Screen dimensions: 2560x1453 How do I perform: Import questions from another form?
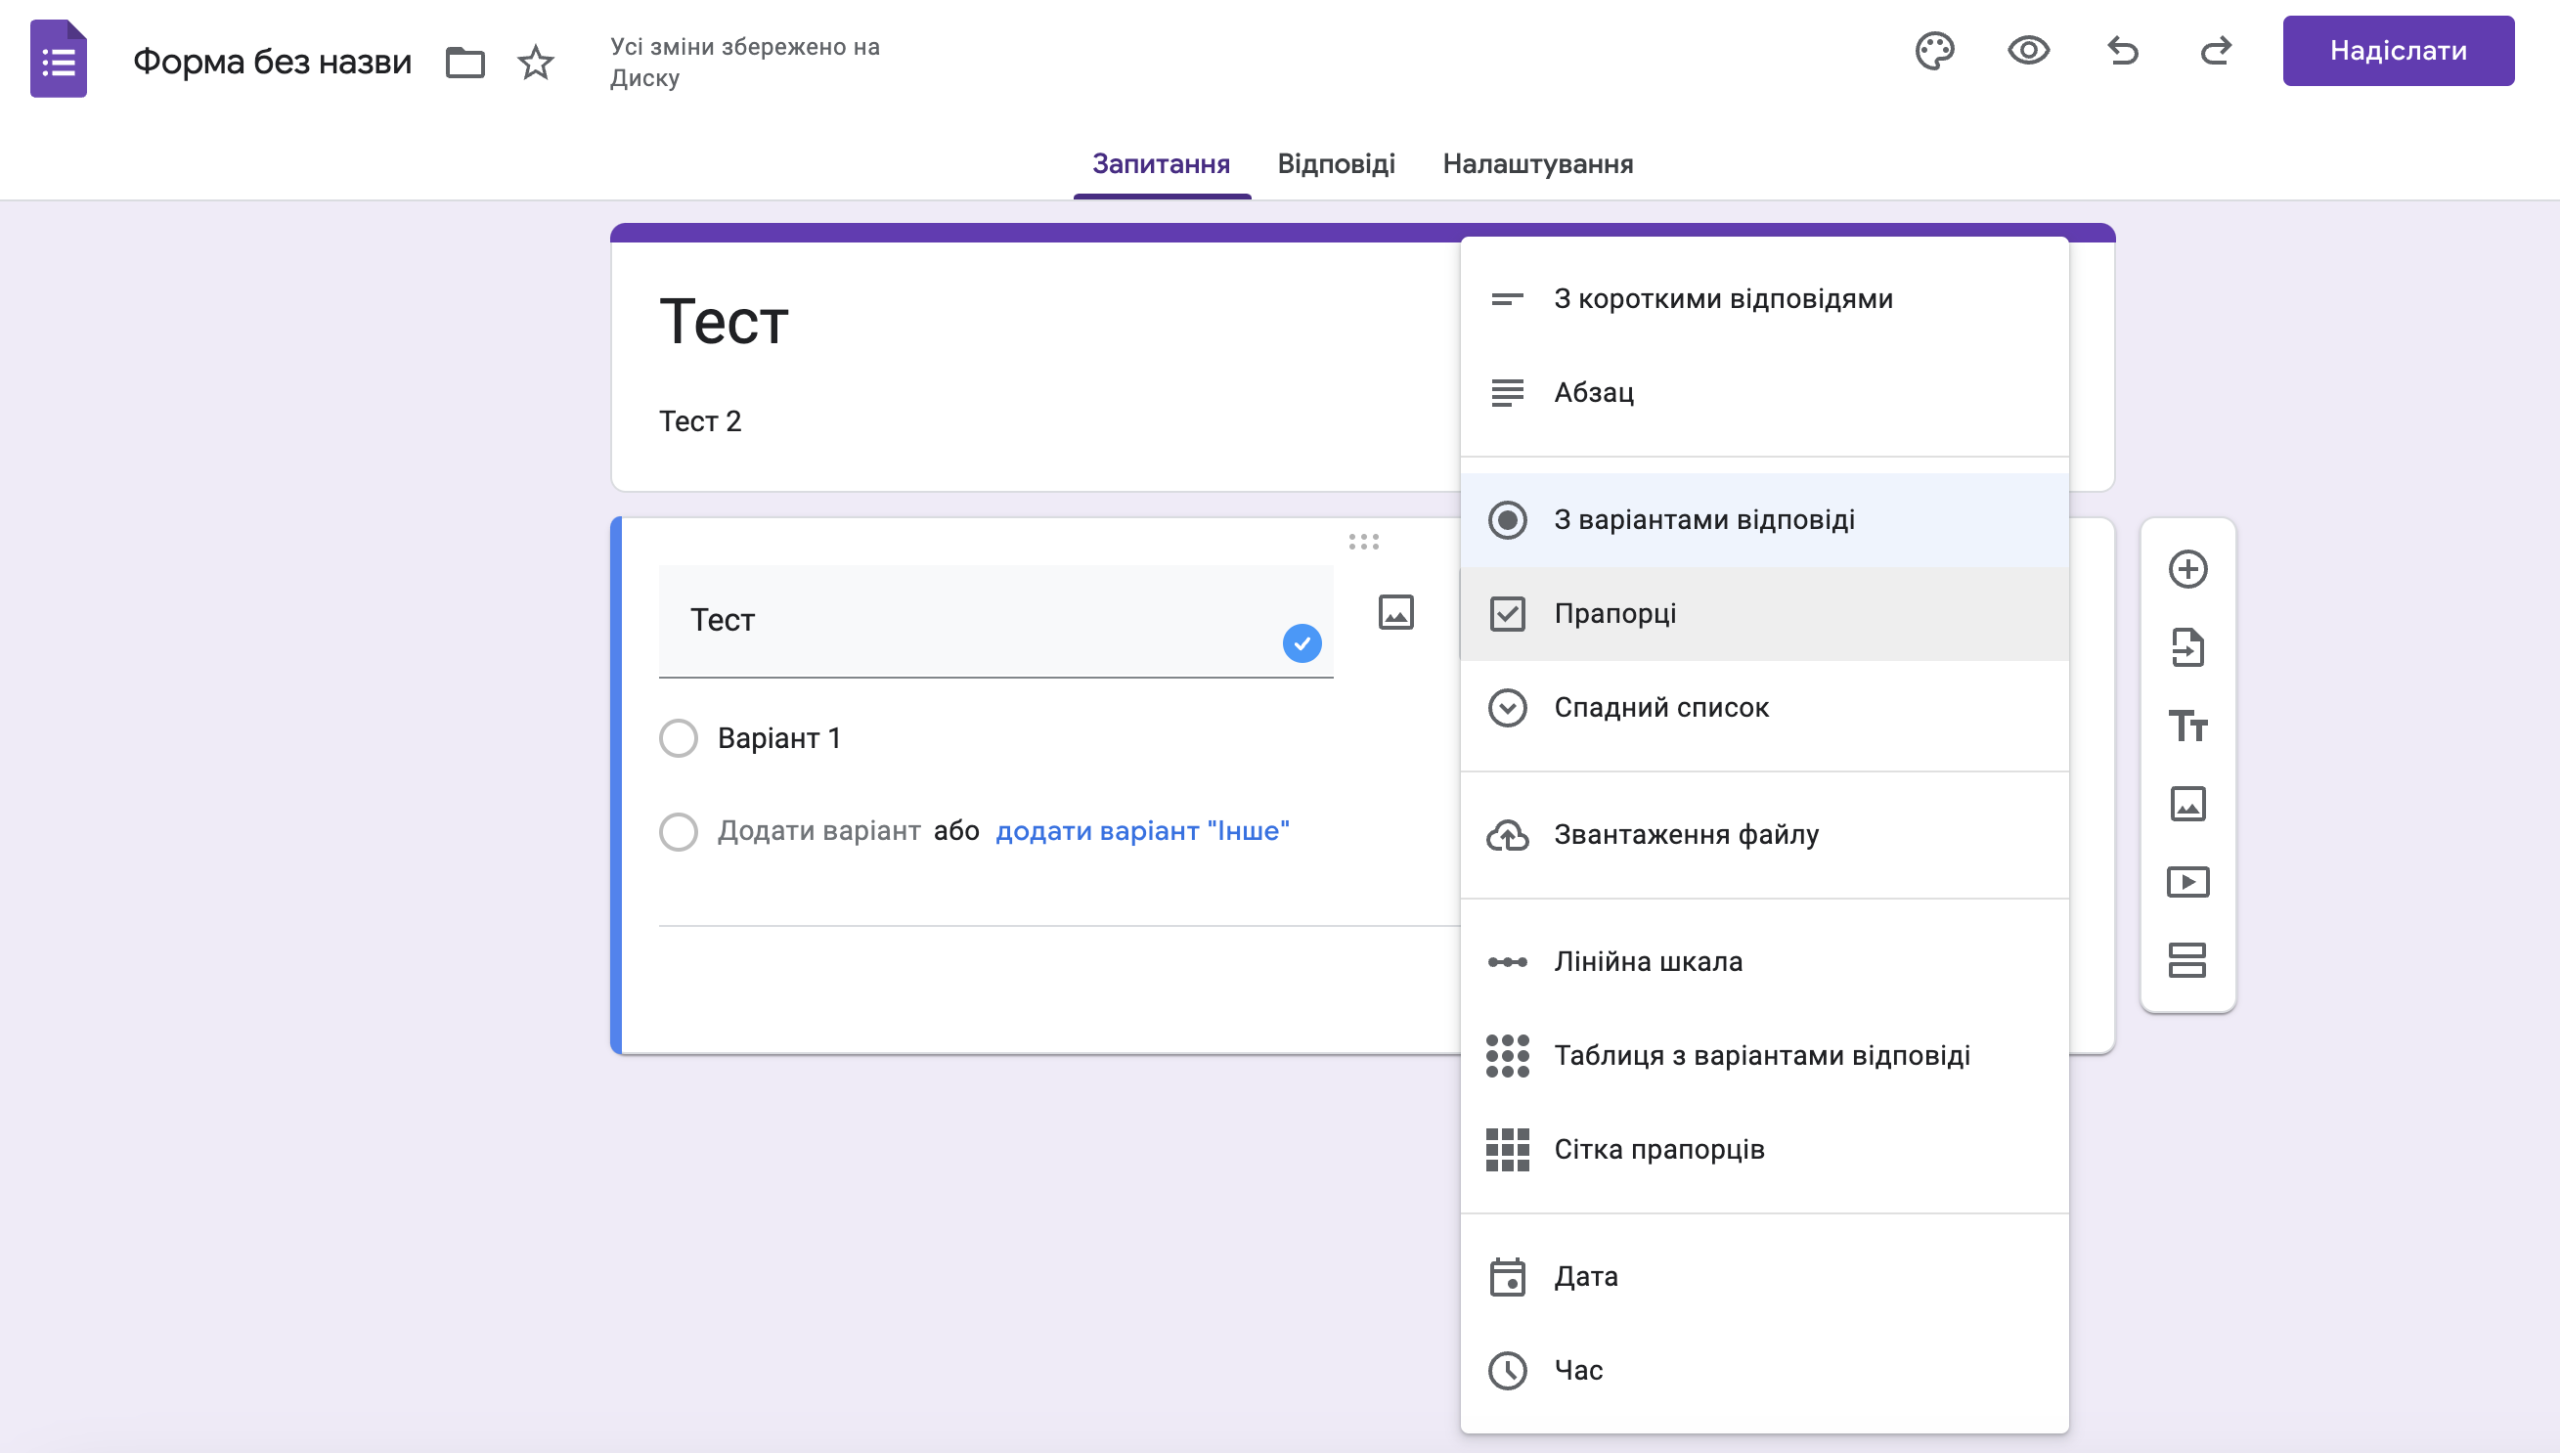pyautogui.click(x=2188, y=648)
